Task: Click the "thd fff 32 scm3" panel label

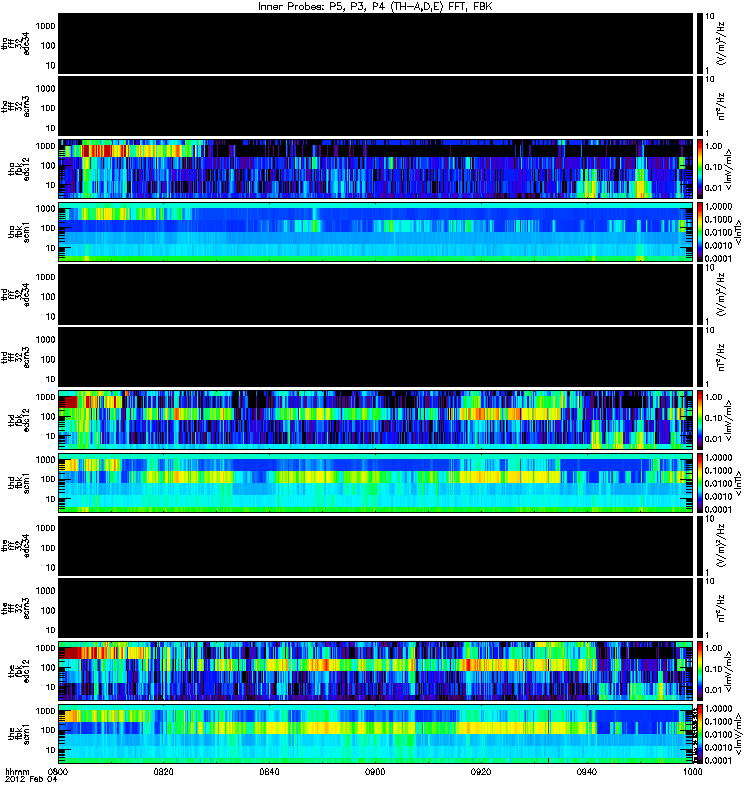Action: point(15,357)
